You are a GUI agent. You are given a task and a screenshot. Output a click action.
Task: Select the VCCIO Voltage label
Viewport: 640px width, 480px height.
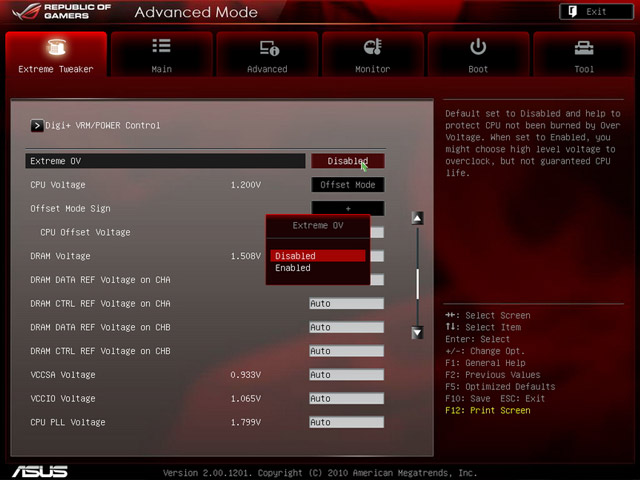click(x=63, y=398)
